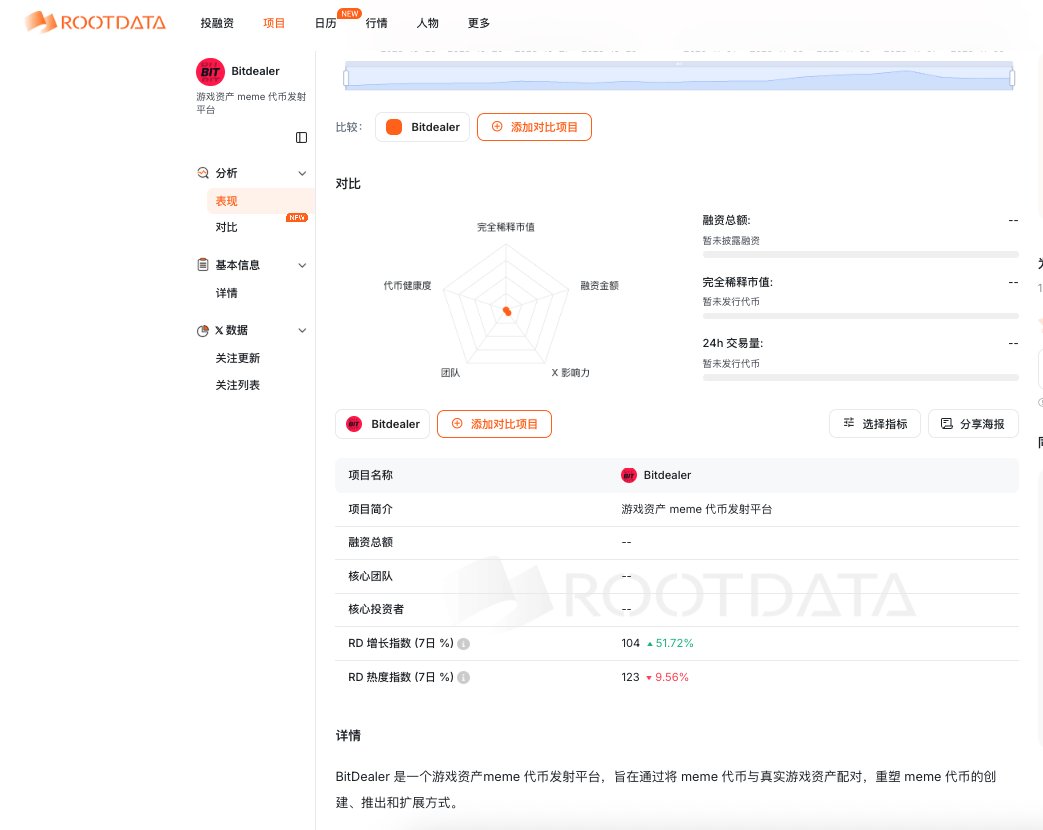The height and width of the screenshot is (830, 1043).
Task: Click info icon next to RD 增长指数
Action: click(x=464, y=644)
